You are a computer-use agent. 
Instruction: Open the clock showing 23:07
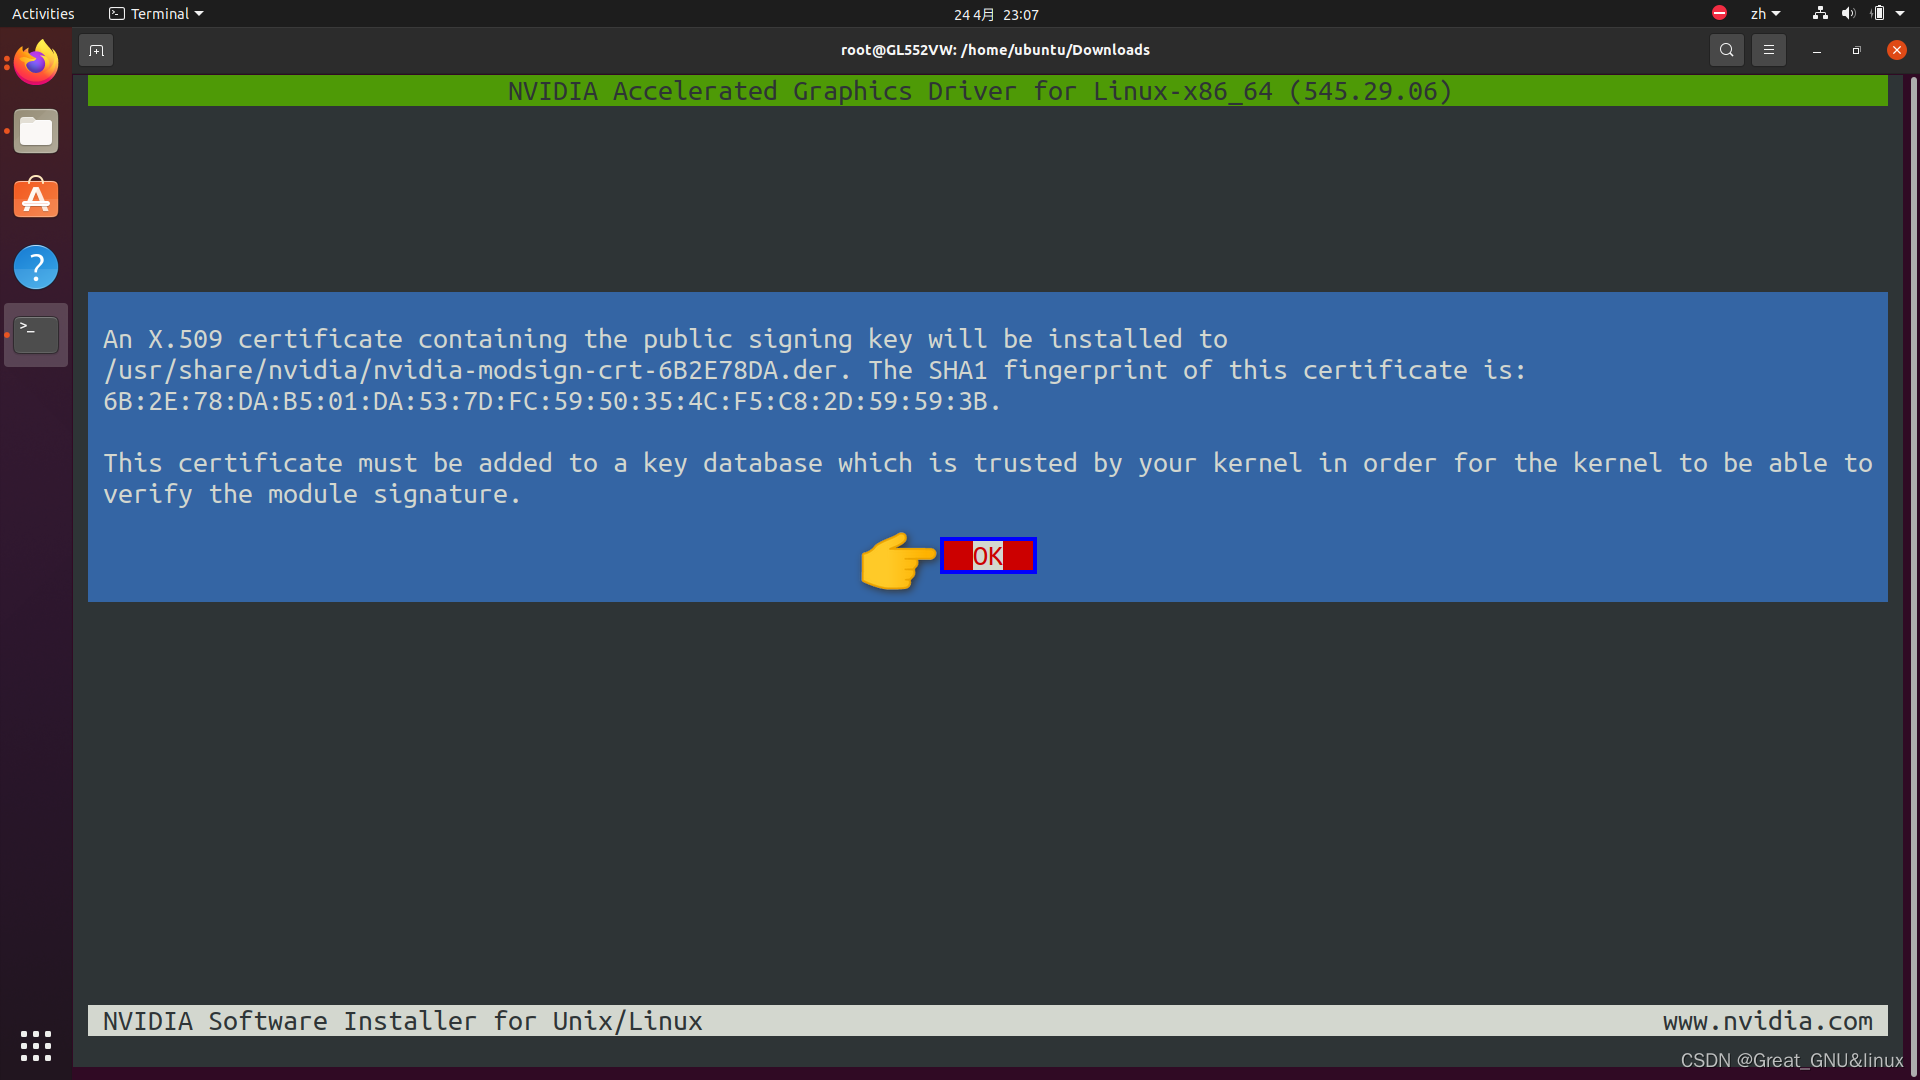click(x=996, y=14)
